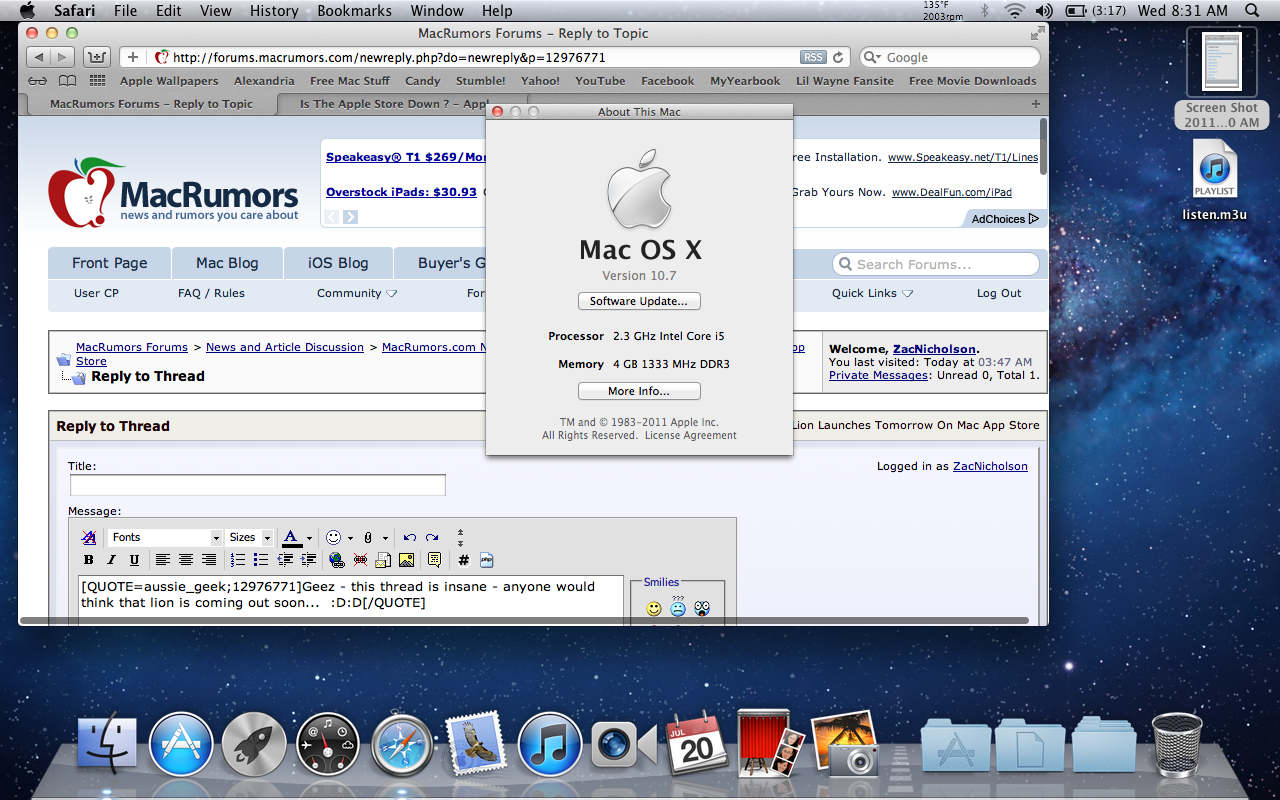Screen dimensions: 1280x800
Task: Insert ordered numbered list
Action: click(237, 560)
